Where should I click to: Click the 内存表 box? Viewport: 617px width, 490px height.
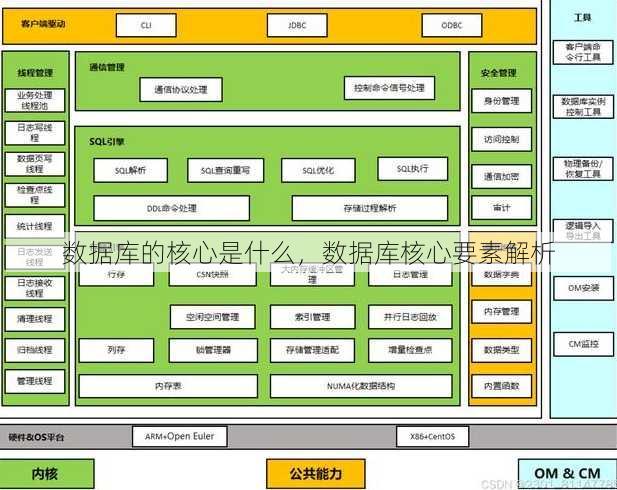tap(168, 386)
